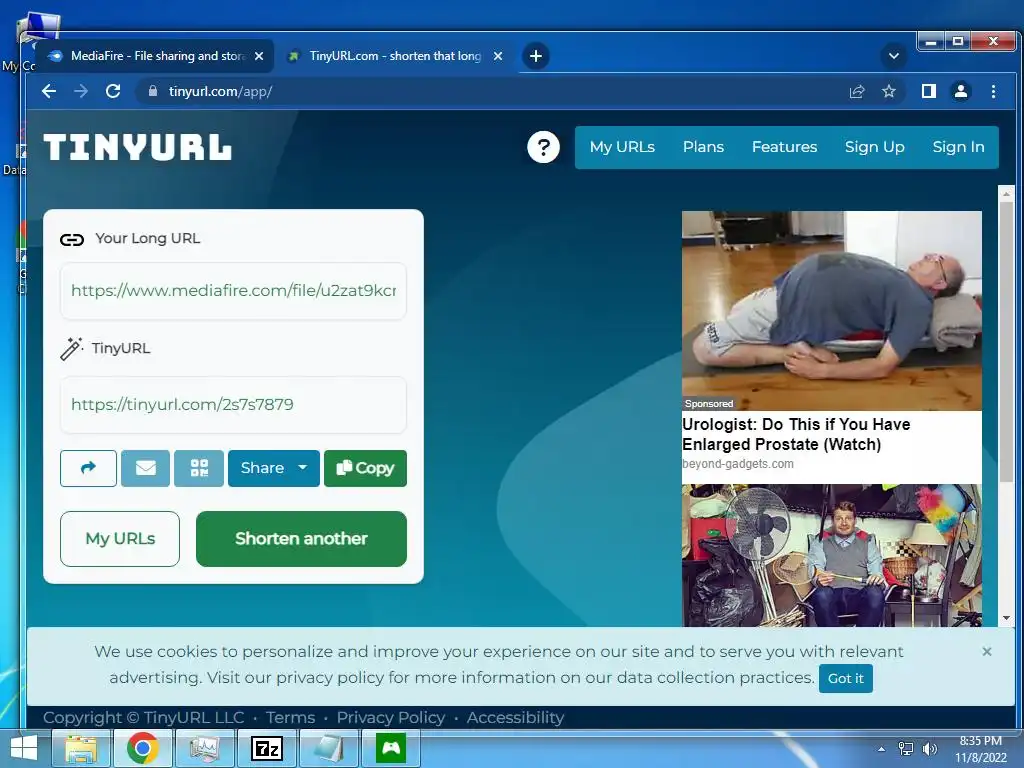Open the Privacy Policy footer link
Viewport: 1024px width, 768px height.
point(391,718)
